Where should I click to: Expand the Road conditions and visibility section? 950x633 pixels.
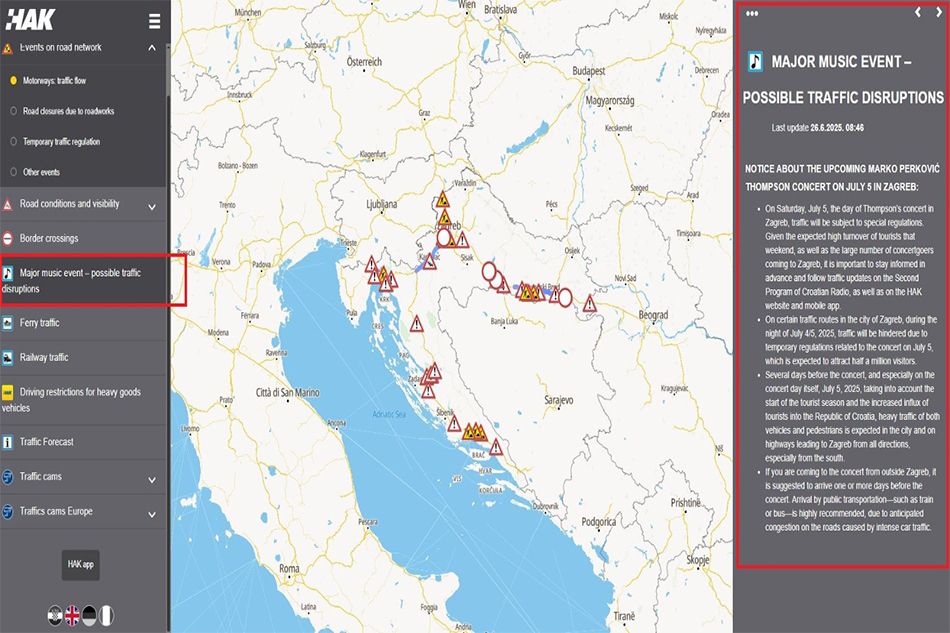pos(152,207)
